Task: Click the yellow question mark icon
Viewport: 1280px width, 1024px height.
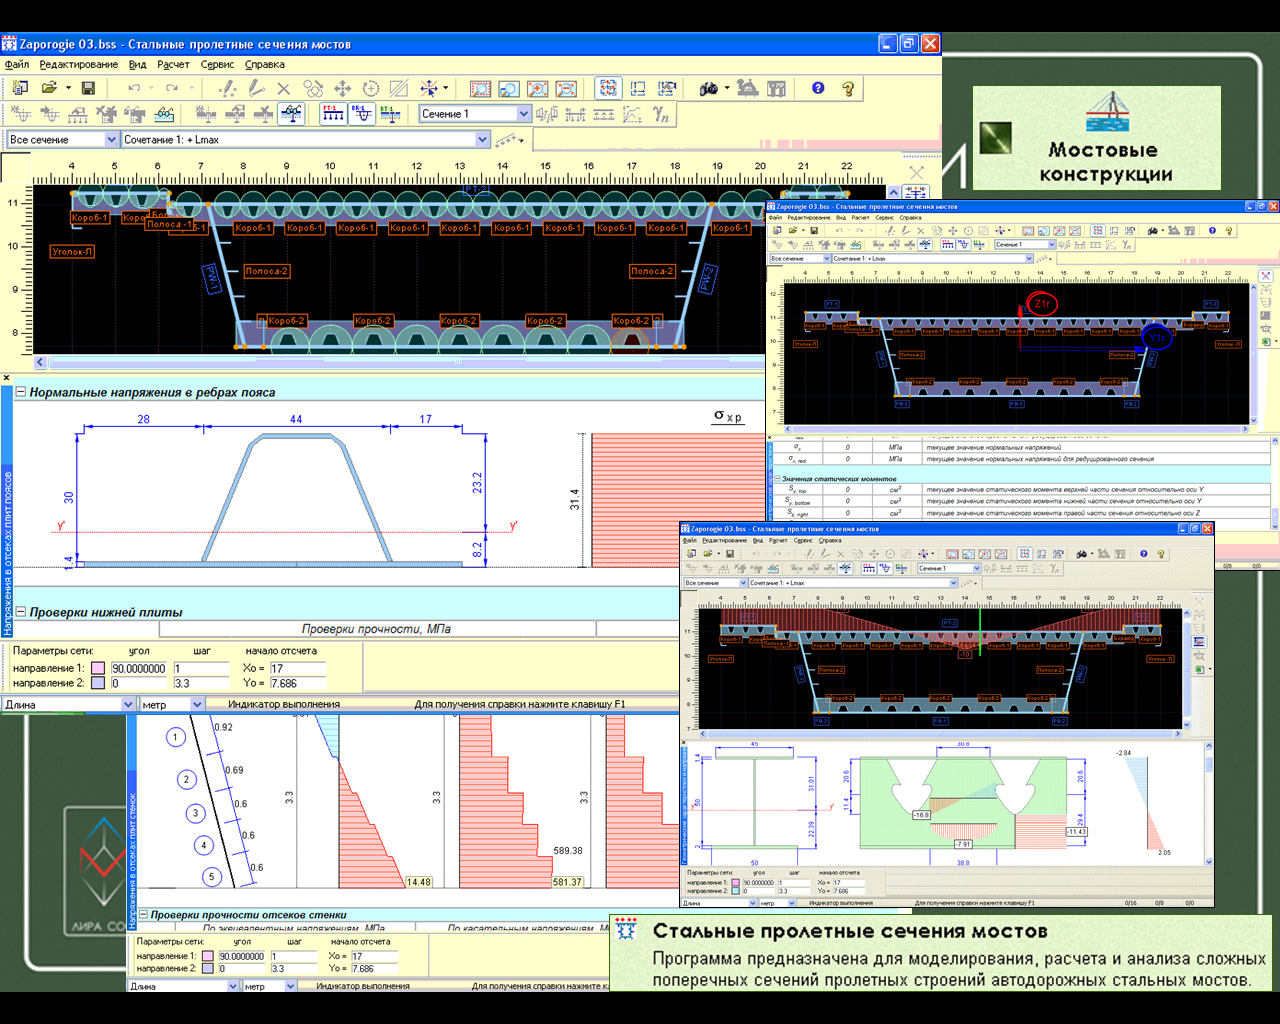Action: coord(848,88)
